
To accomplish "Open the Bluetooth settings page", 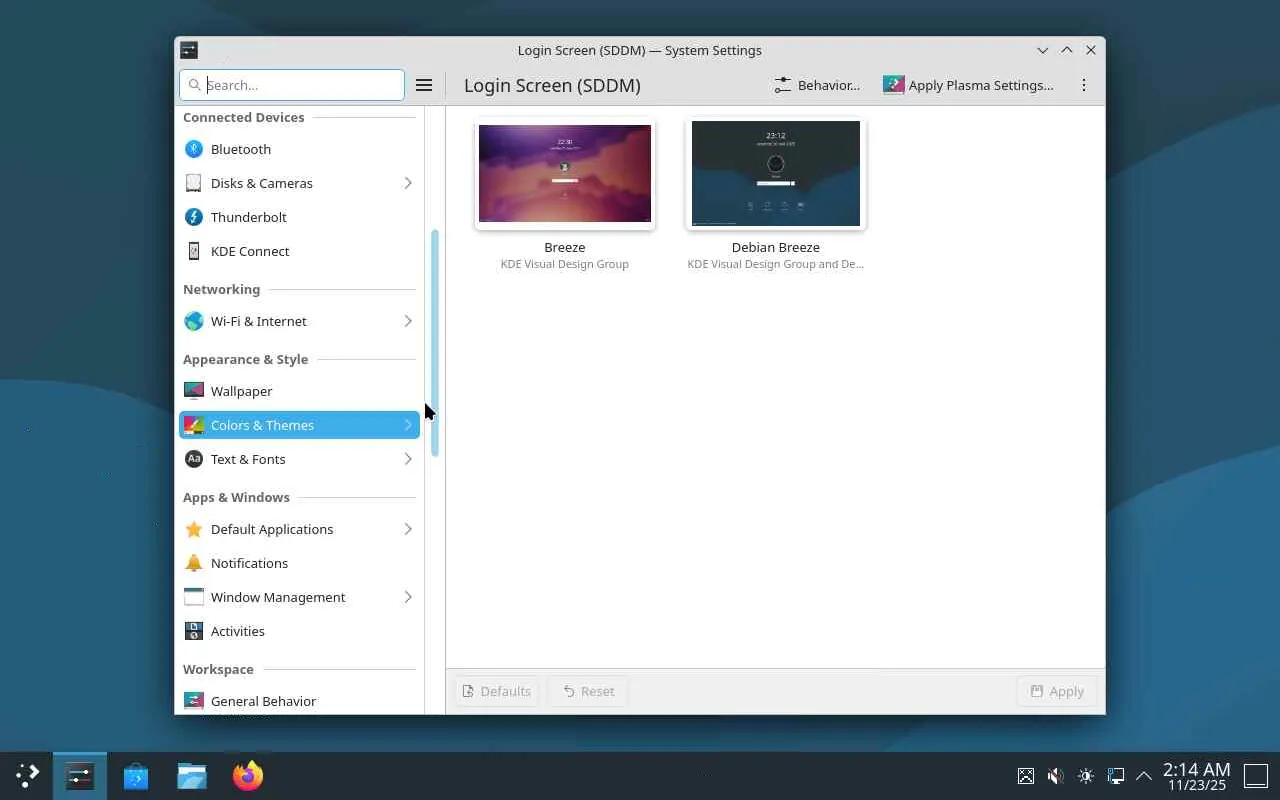I will point(299,149).
